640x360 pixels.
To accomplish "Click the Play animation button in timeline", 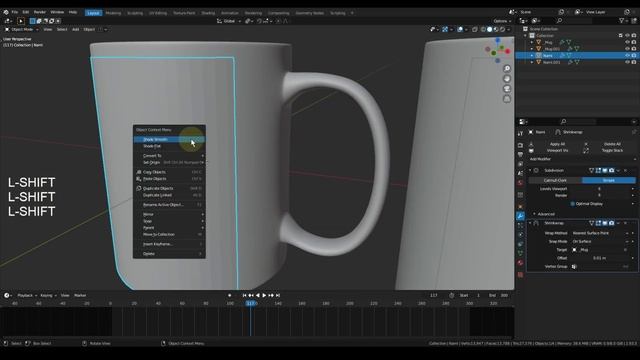I will pyautogui.click(x=264, y=295).
